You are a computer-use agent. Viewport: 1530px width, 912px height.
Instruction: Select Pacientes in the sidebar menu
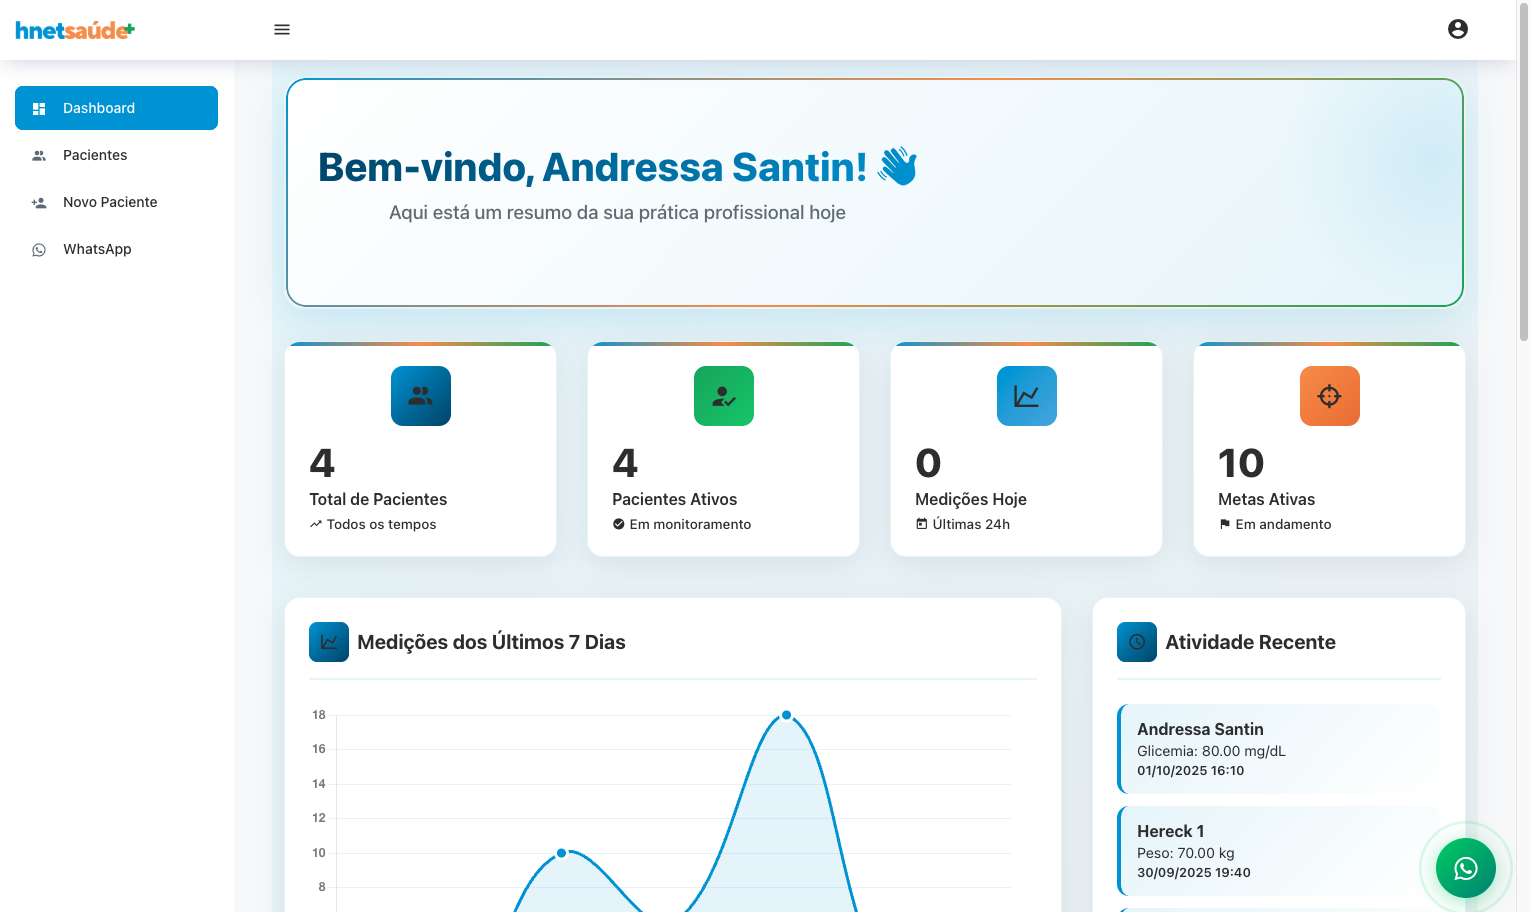[x=95, y=155]
